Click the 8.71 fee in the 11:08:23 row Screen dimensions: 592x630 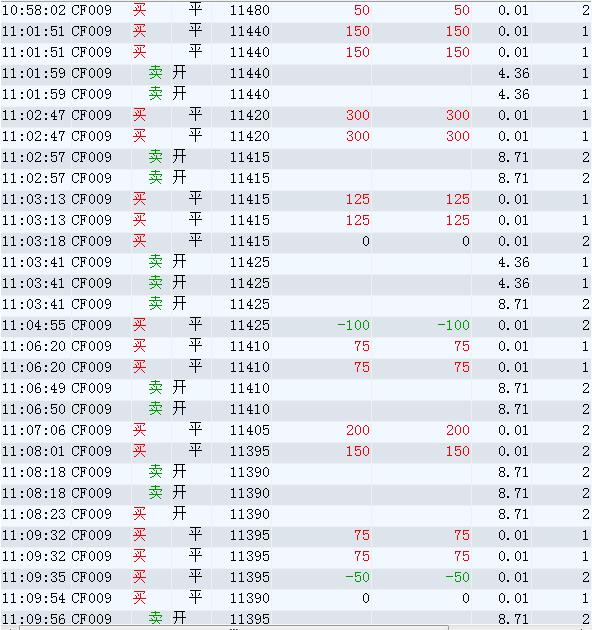pos(513,514)
